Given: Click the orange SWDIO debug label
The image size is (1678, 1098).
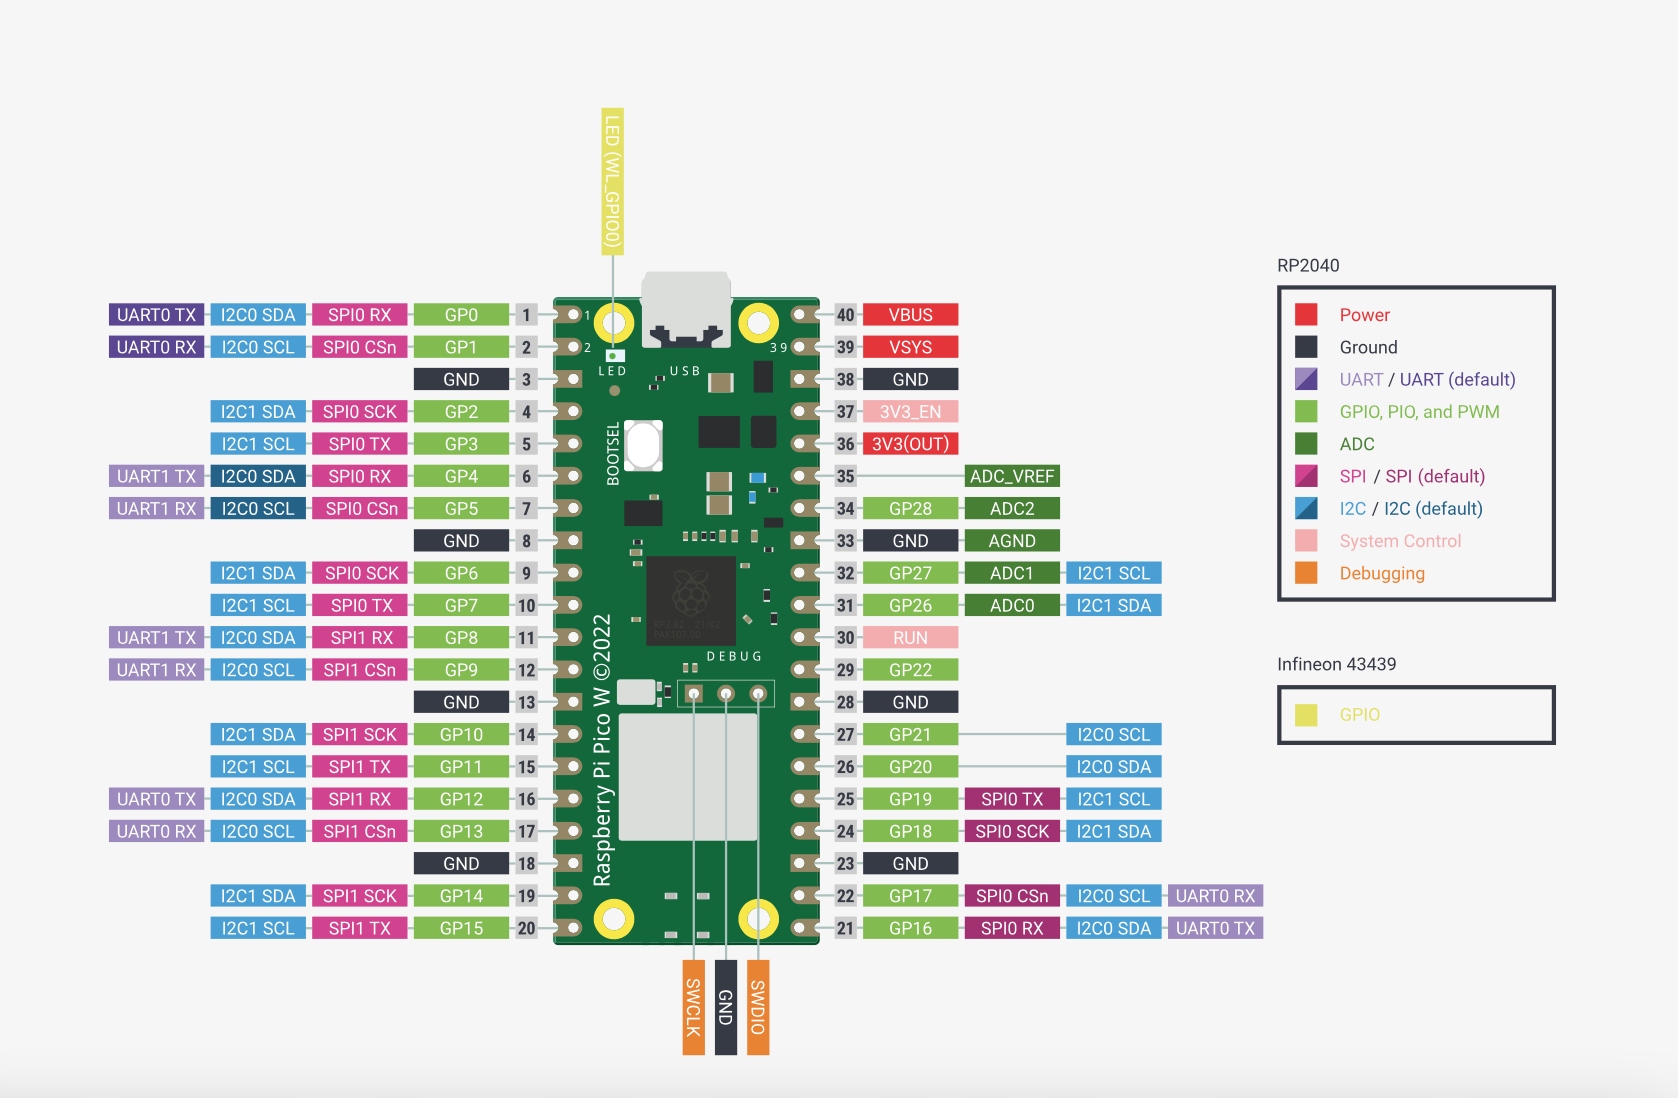Looking at the screenshot, I should click(x=758, y=1007).
